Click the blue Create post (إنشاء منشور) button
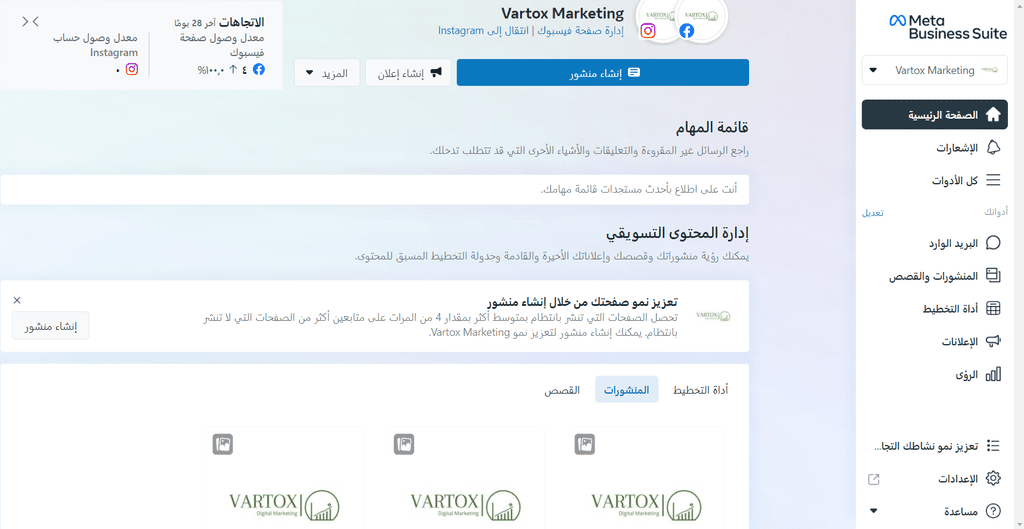Viewport: 1024px width, 529px height. tap(602, 72)
